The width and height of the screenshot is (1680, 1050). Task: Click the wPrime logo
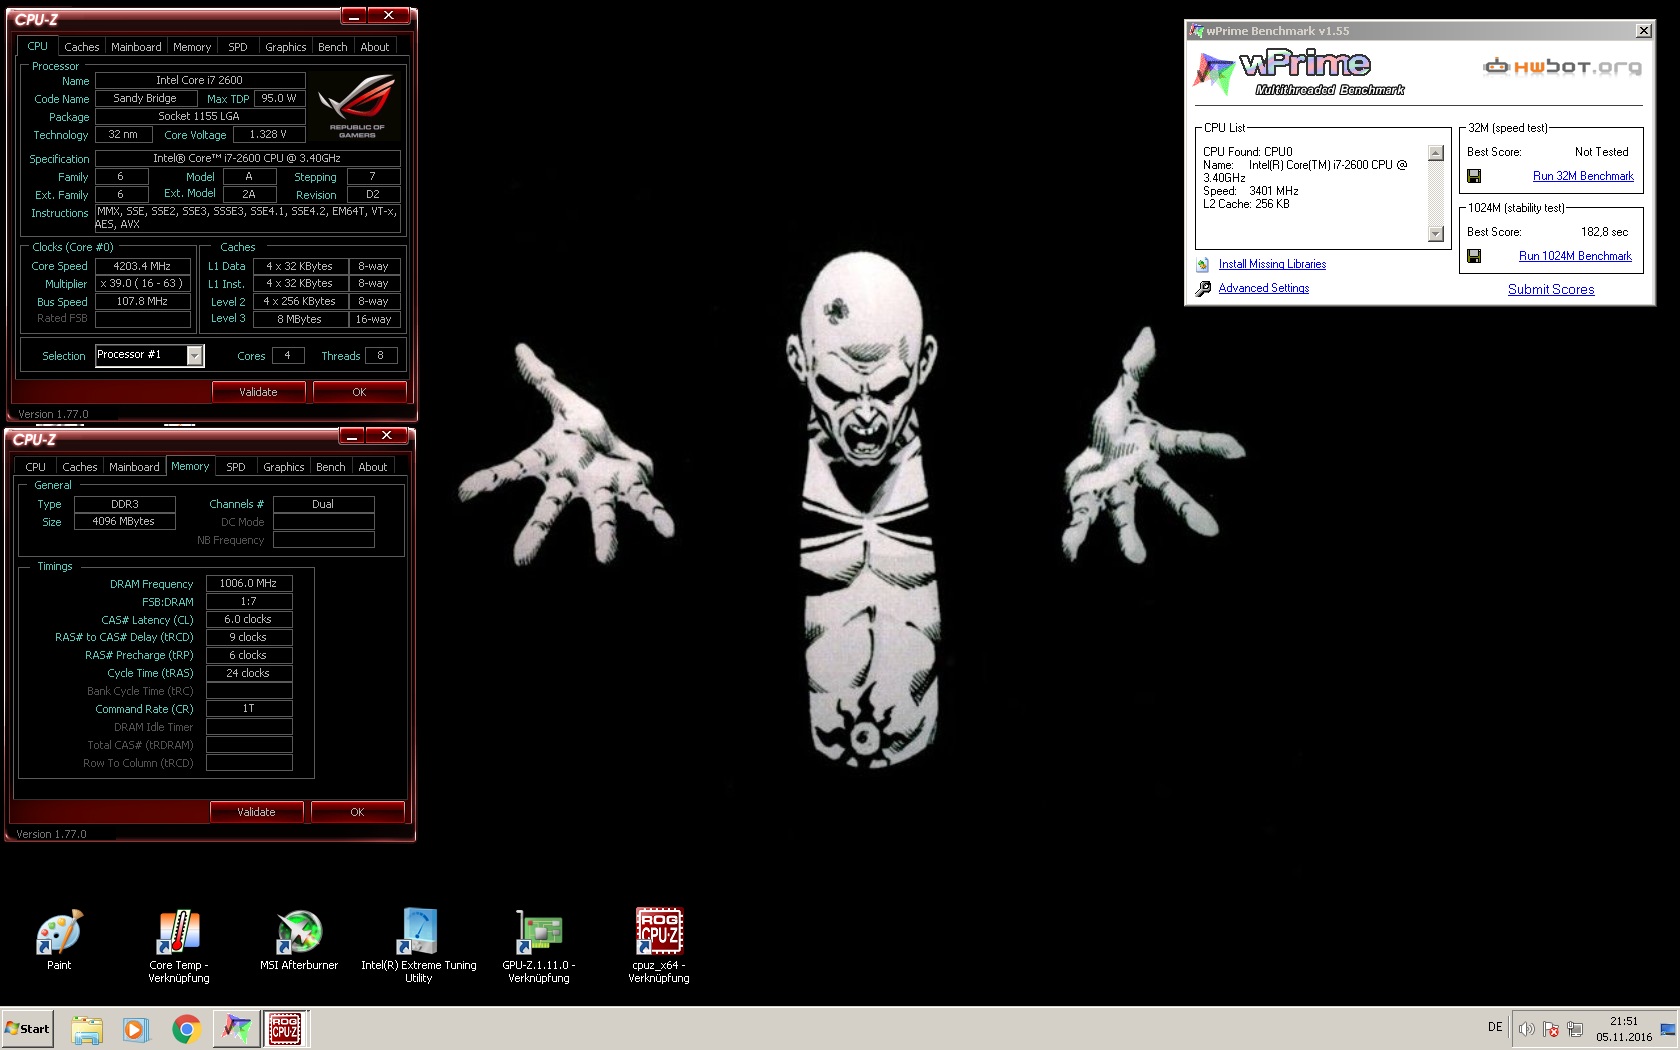point(1299,73)
